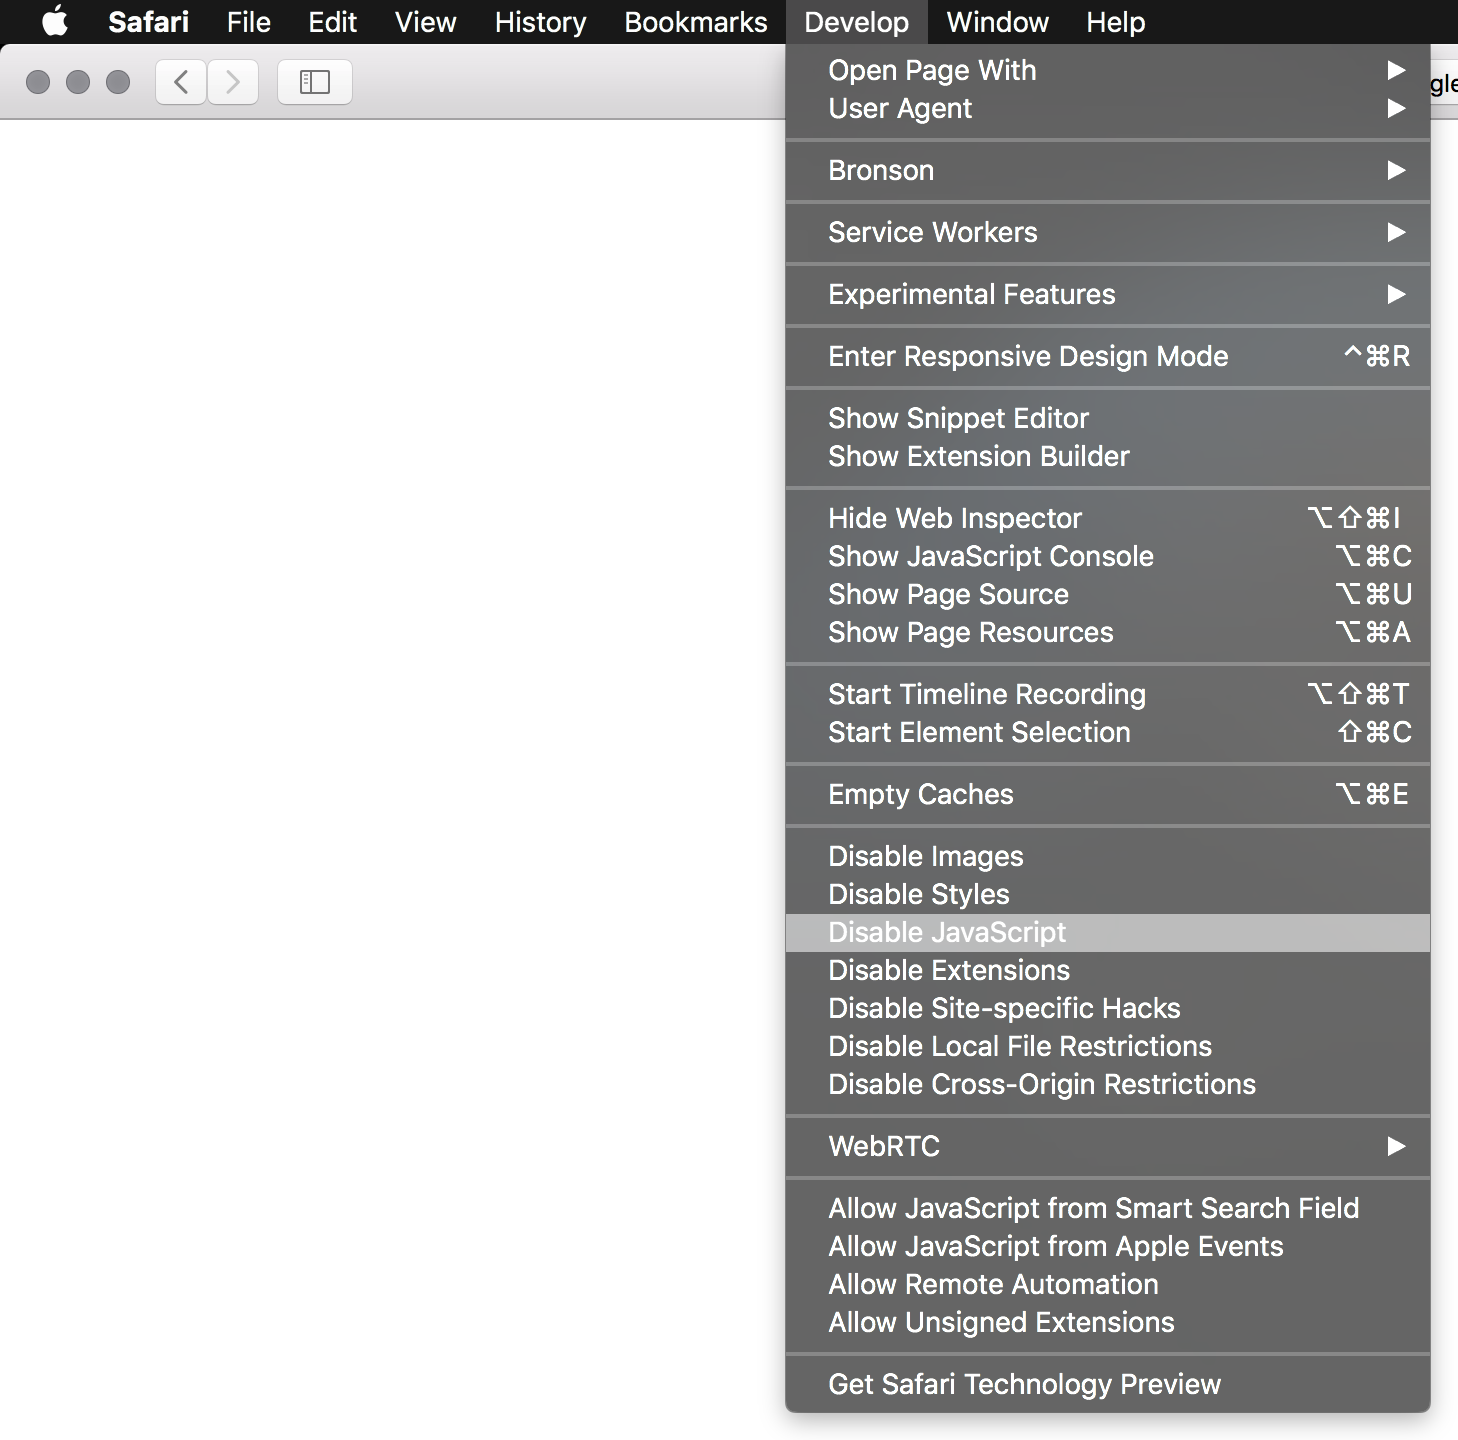This screenshot has height=1440, width=1458.
Task: Select Empty Caches
Action: pyautogui.click(x=1108, y=794)
